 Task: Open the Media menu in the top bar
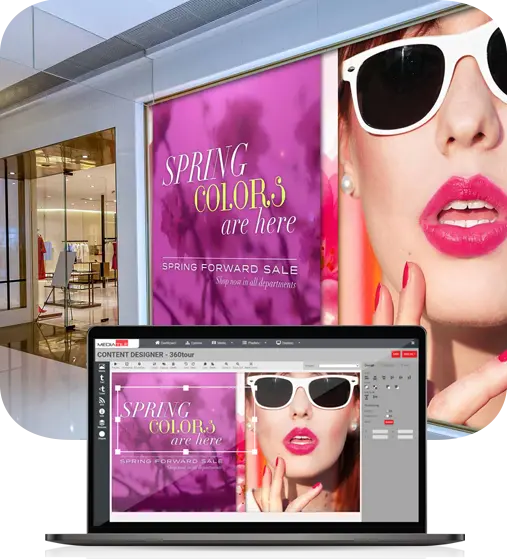coord(219,343)
